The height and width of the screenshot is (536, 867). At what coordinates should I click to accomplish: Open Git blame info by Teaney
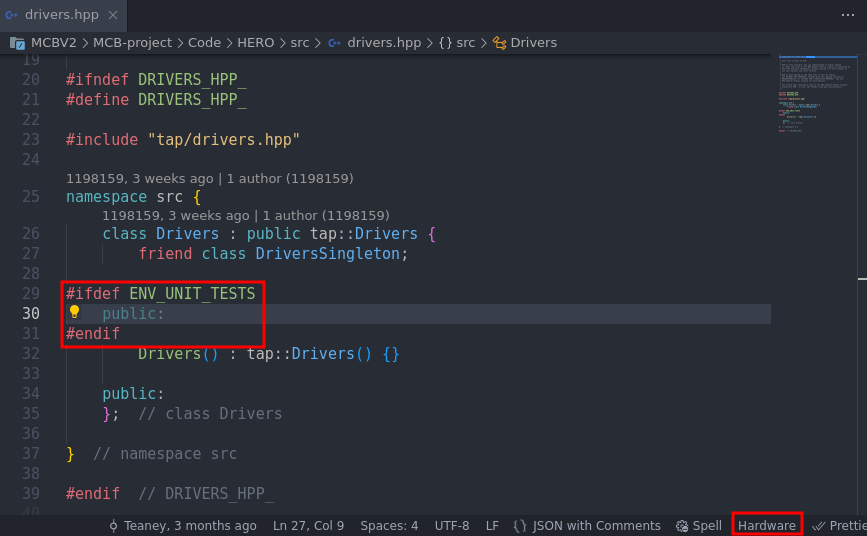182,526
